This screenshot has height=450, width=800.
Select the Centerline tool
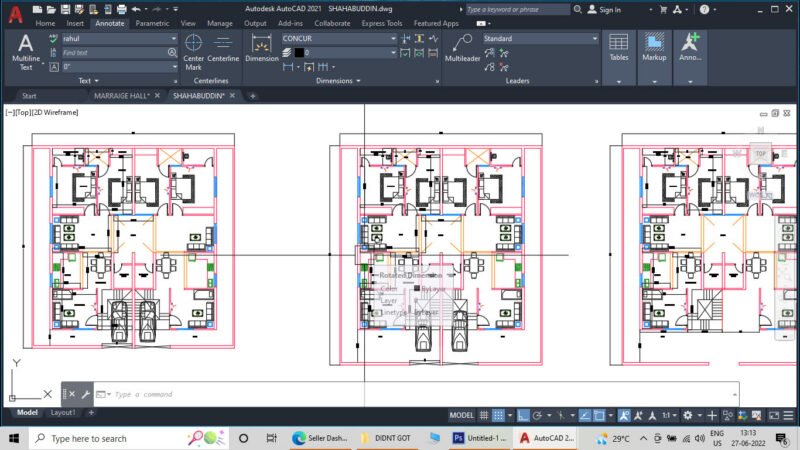pos(223,49)
